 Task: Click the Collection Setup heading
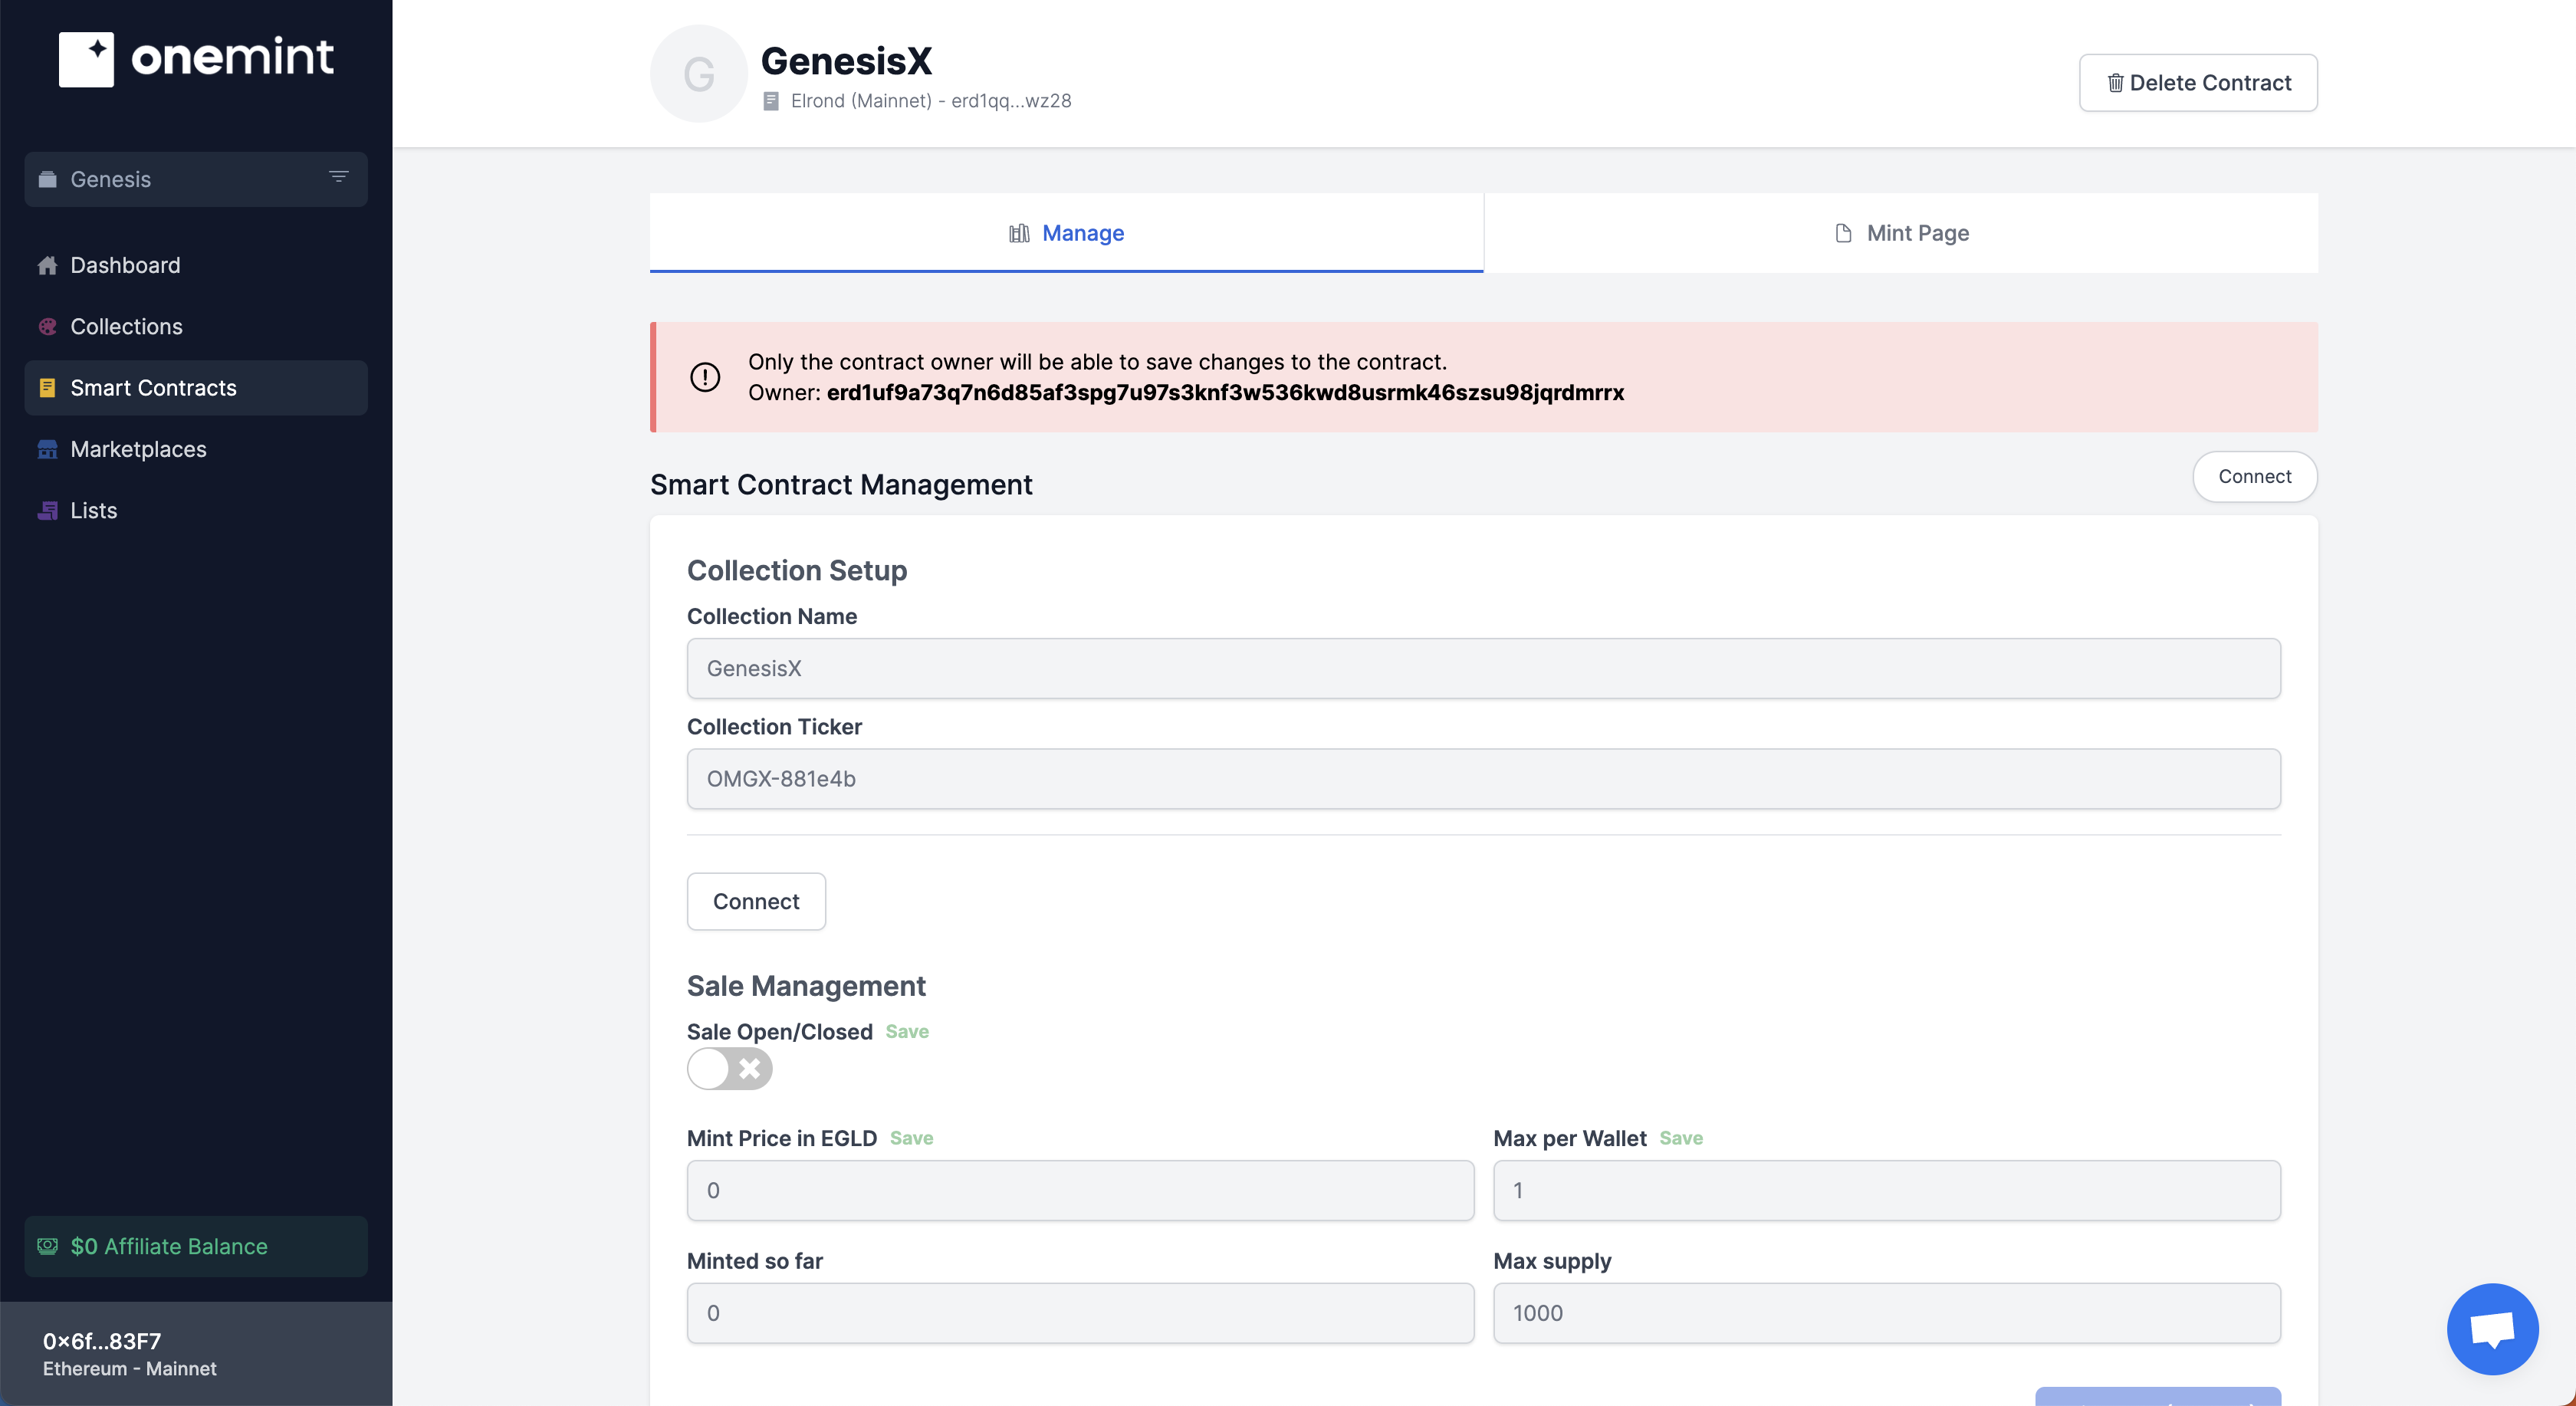pos(797,570)
